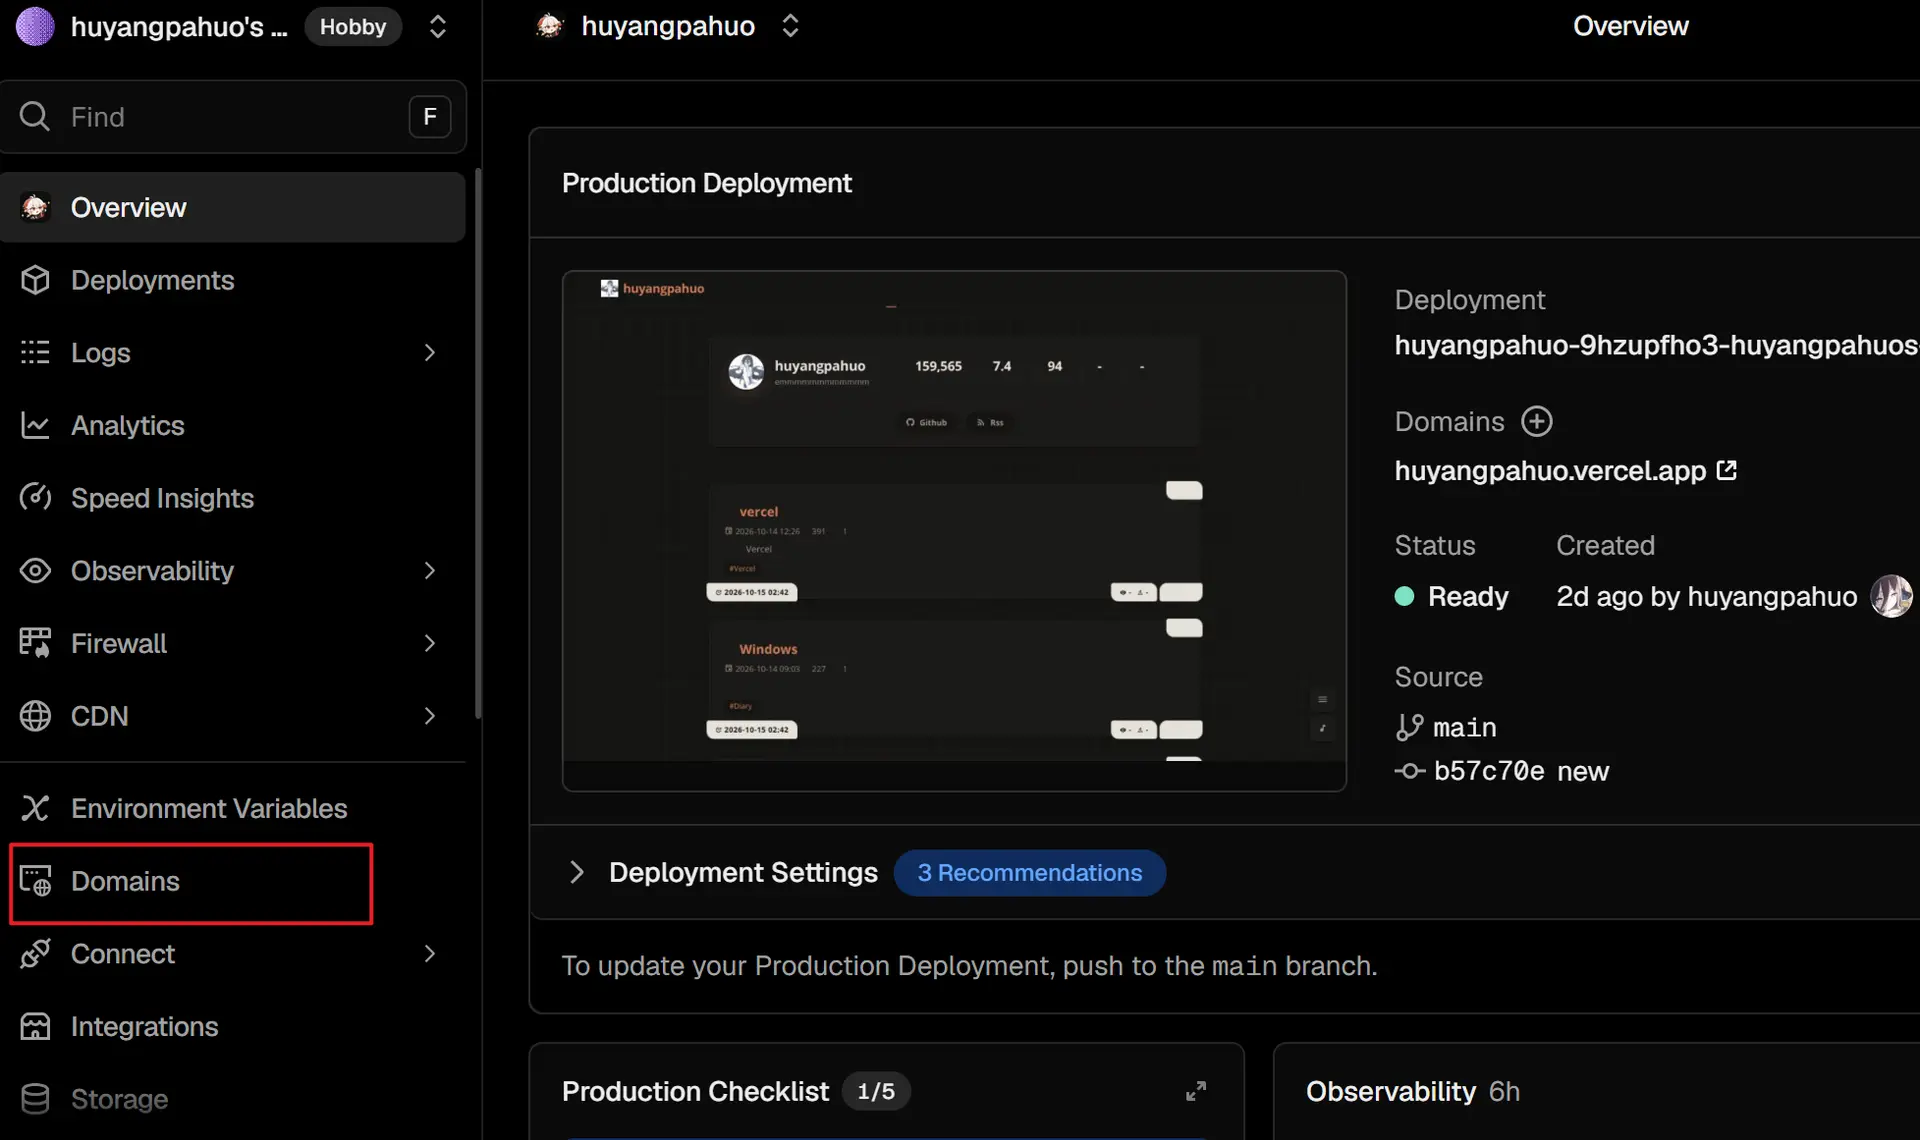Expand the Observability submenu chevron
Screen dimensions: 1920x1140
pyautogui.click(x=430, y=570)
